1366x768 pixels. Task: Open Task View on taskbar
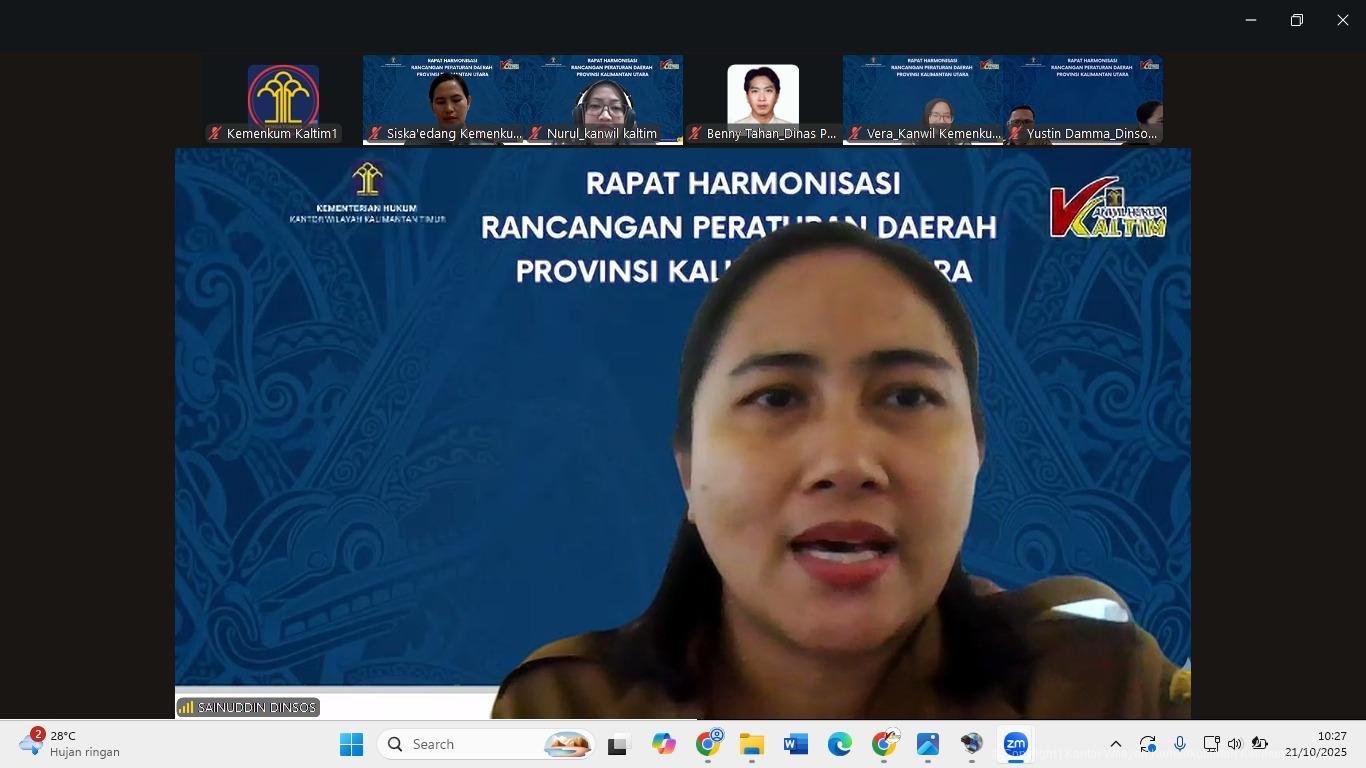tap(618, 744)
